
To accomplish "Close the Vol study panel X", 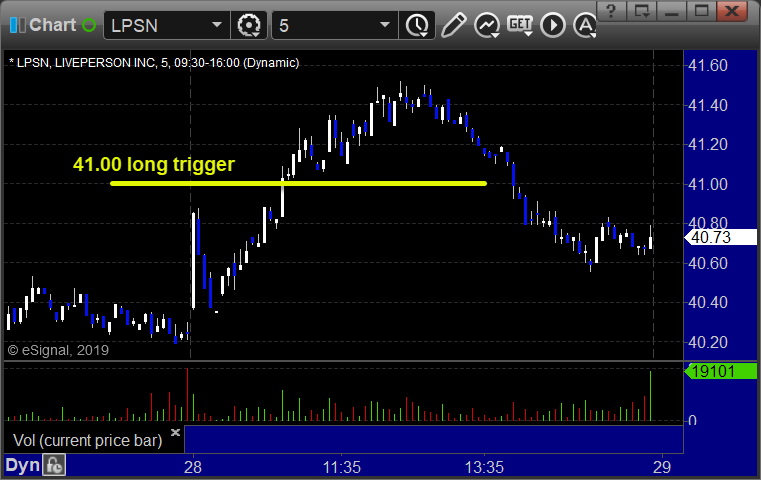I will coord(175,432).
